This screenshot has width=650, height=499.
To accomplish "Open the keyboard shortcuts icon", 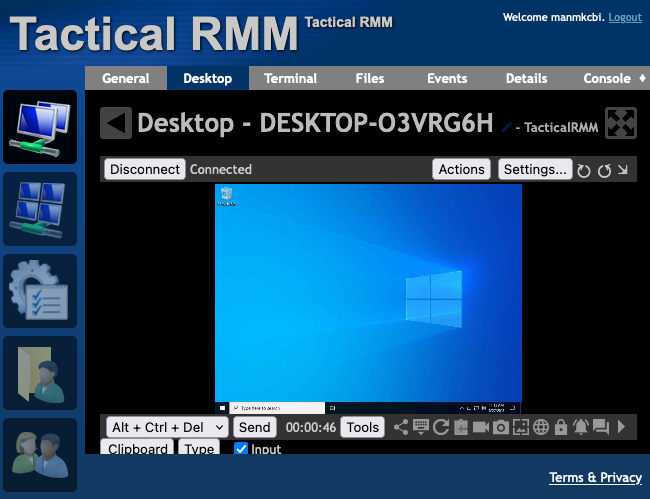I will (x=421, y=427).
